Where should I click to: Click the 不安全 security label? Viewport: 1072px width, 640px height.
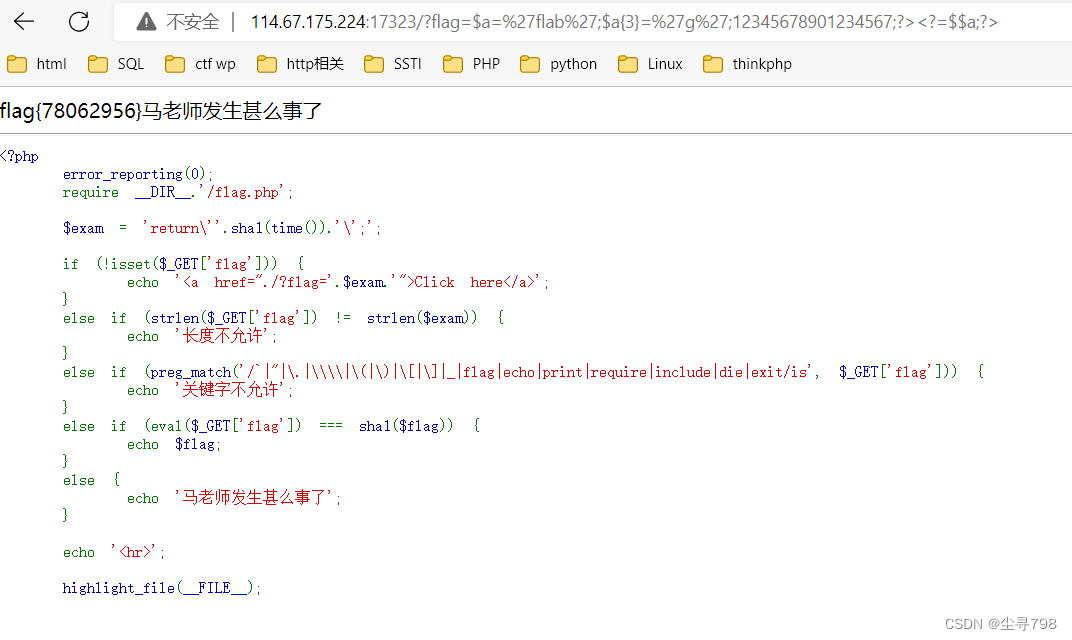coord(193,22)
